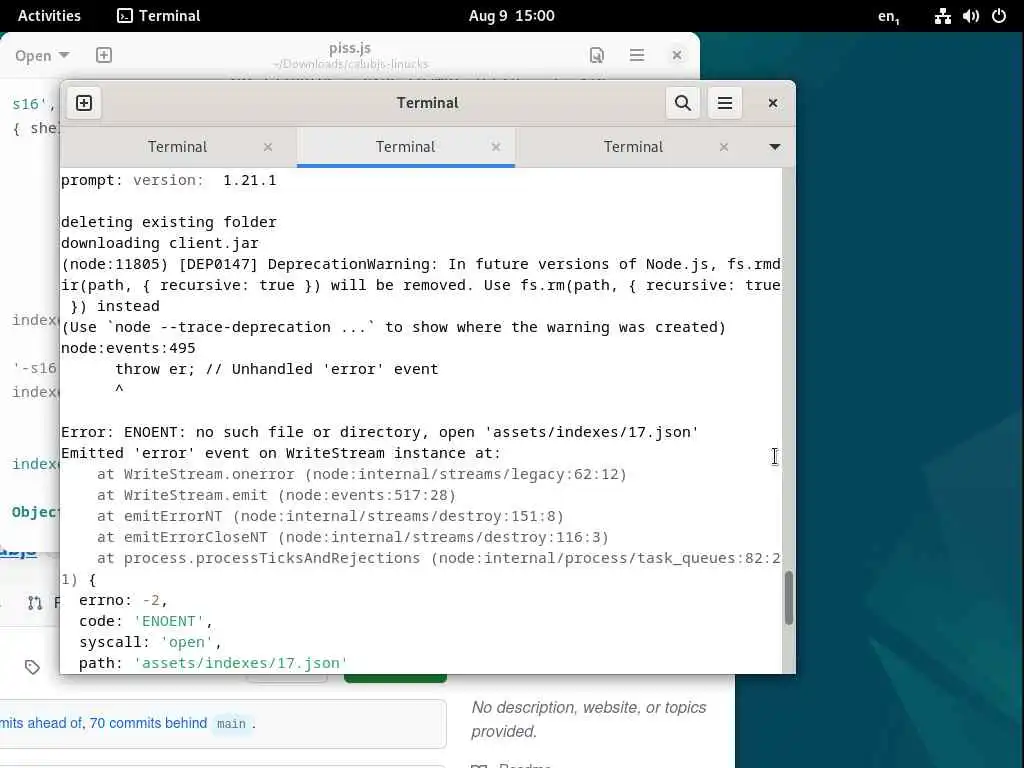1024x768 pixels.
Task: Open the text editor's hamburger menu
Action: (x=637, y=55)
